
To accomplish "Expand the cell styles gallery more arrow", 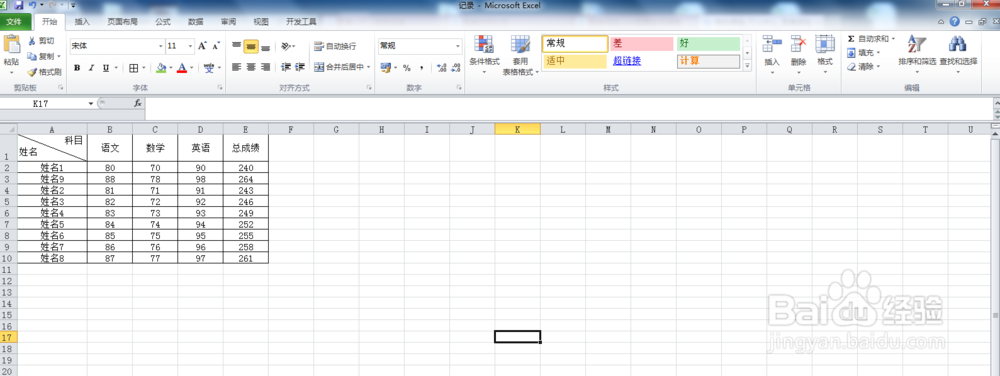I will 748,66.
